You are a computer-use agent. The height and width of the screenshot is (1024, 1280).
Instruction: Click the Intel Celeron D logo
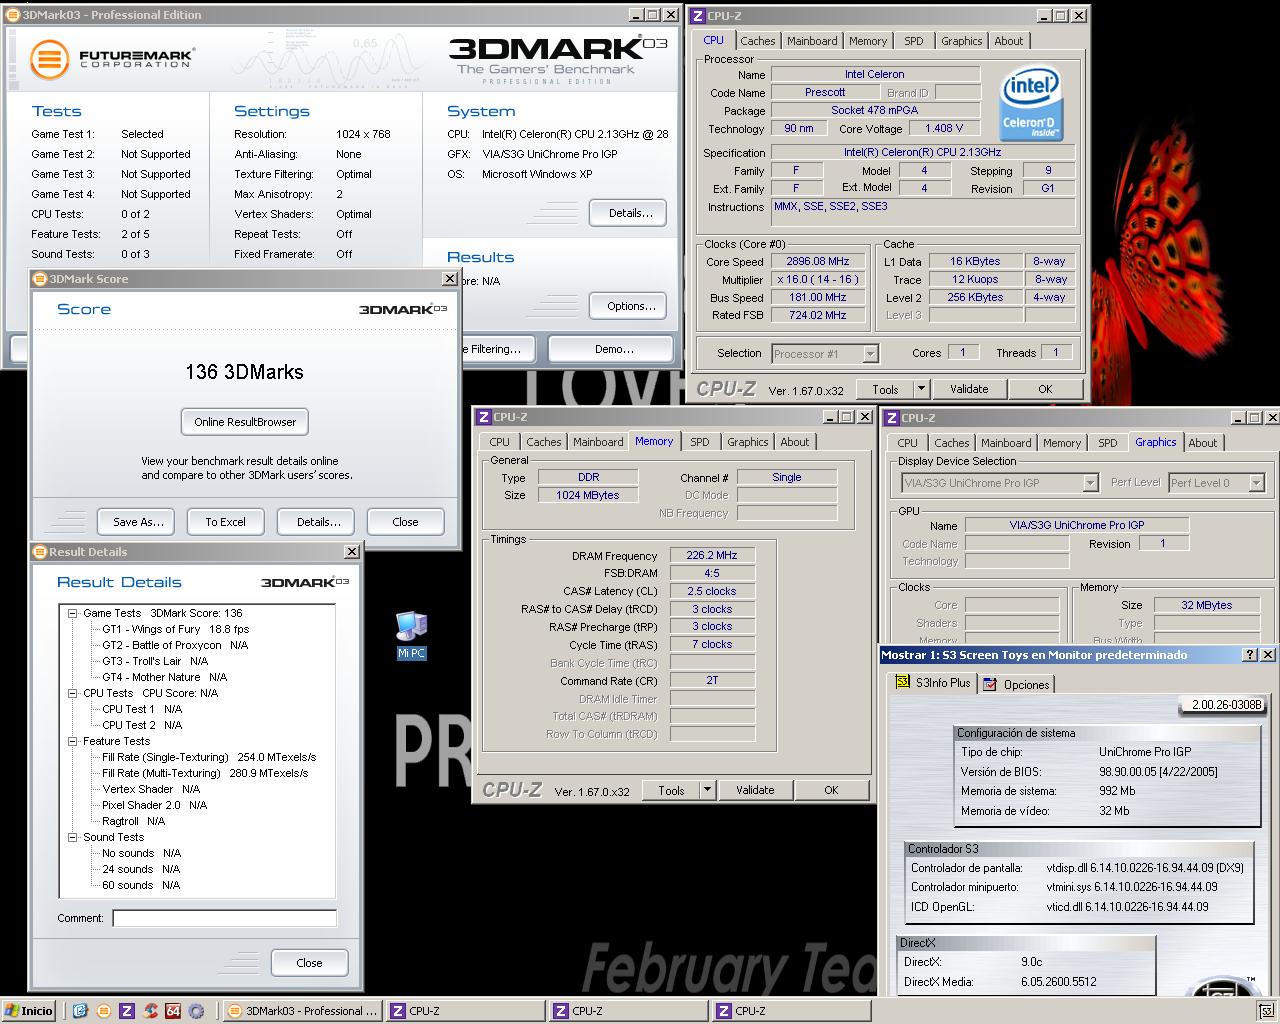click(1031, 104)
